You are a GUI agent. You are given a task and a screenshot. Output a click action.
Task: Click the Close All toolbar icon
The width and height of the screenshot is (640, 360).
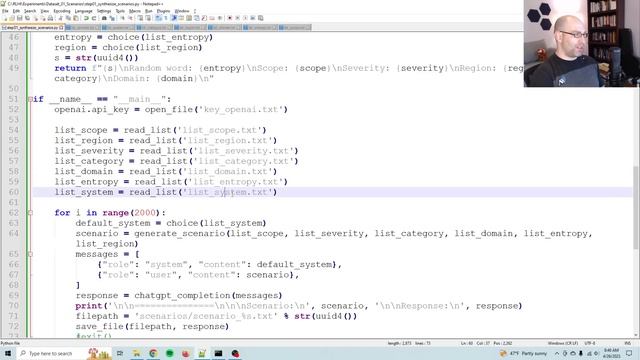click(43, 18)
